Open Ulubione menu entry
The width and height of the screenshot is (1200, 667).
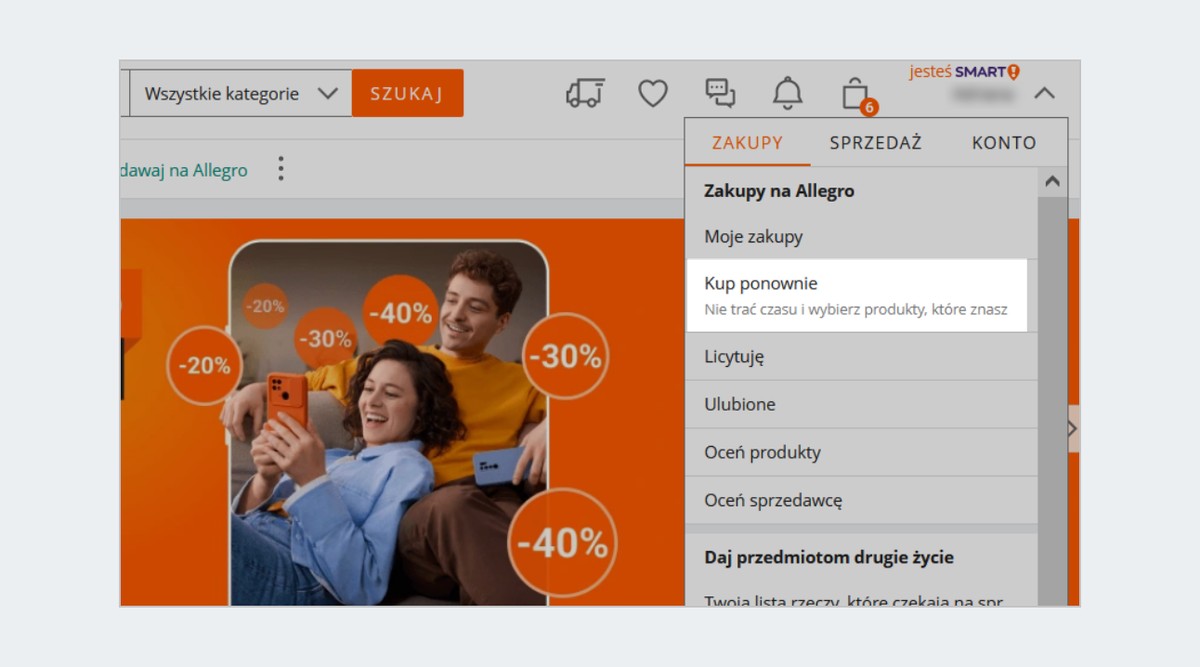click(x=861, y=404)
